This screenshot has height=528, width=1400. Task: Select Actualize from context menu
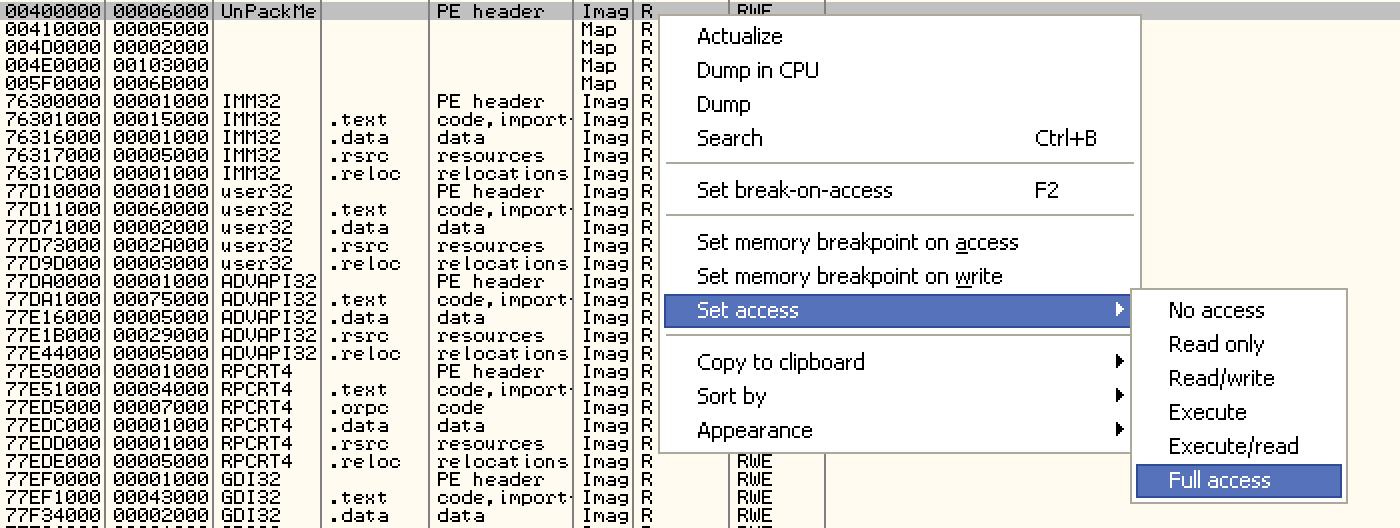point(740,37)
